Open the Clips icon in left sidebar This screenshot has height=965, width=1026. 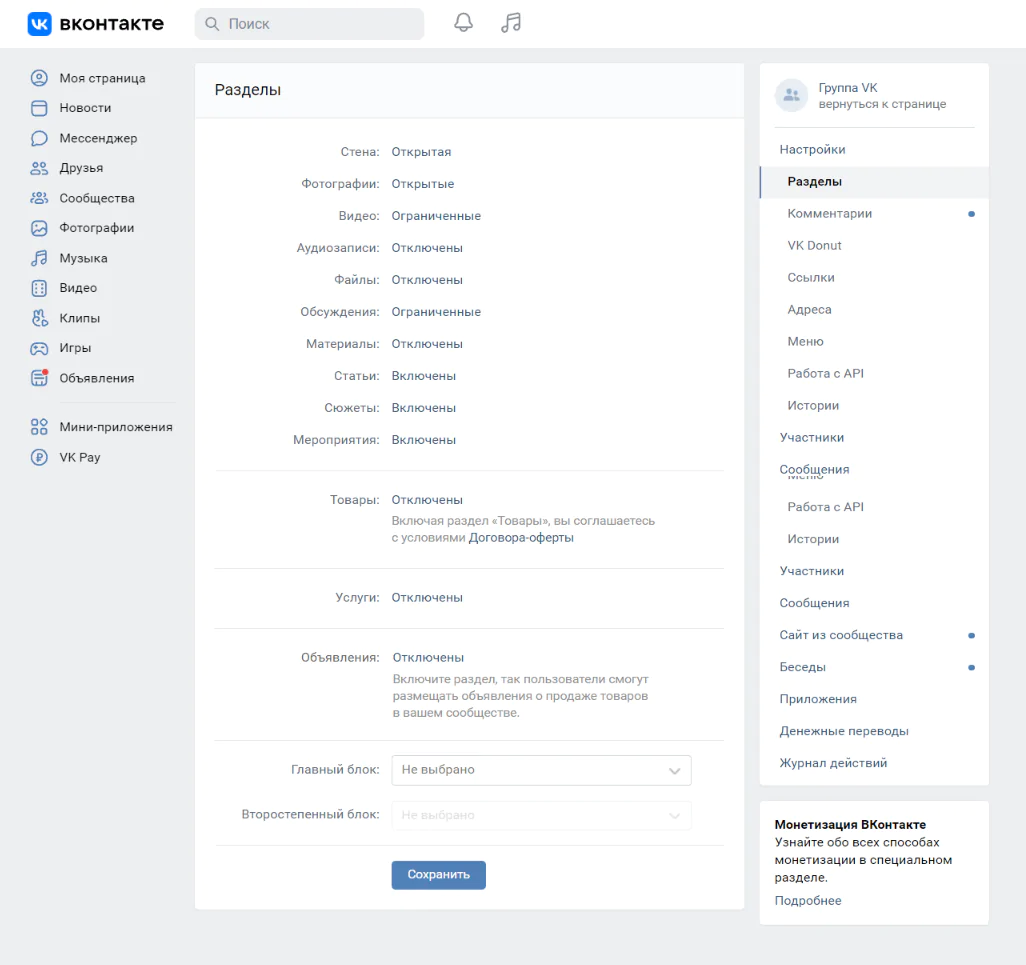click(x=39, y=318)
